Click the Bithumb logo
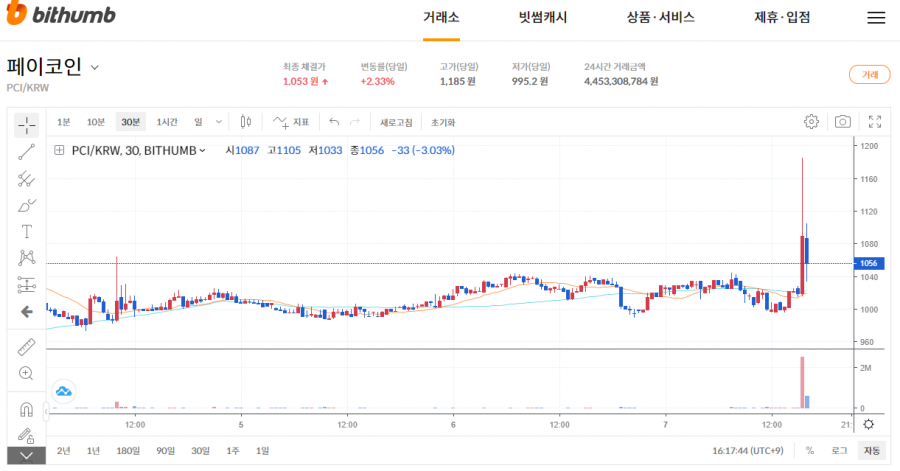 [x=61, y=14]
